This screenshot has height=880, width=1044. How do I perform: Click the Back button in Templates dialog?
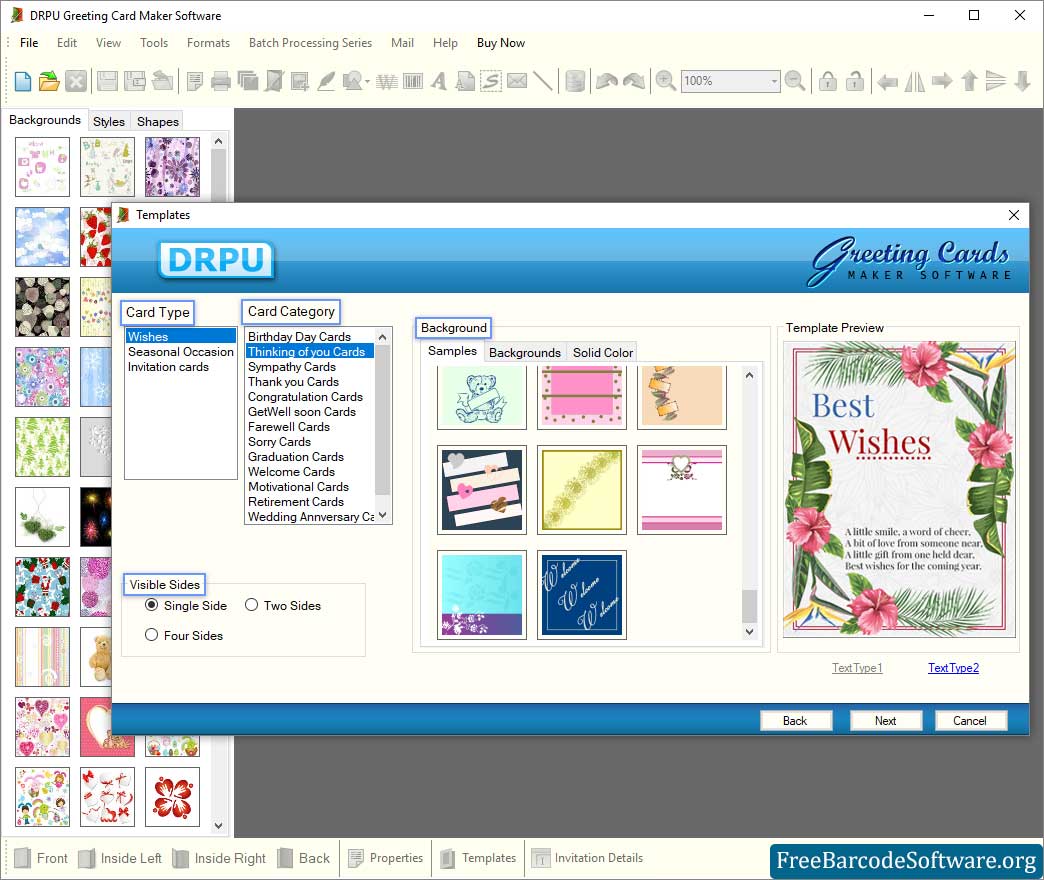click(x=795, y=720)
